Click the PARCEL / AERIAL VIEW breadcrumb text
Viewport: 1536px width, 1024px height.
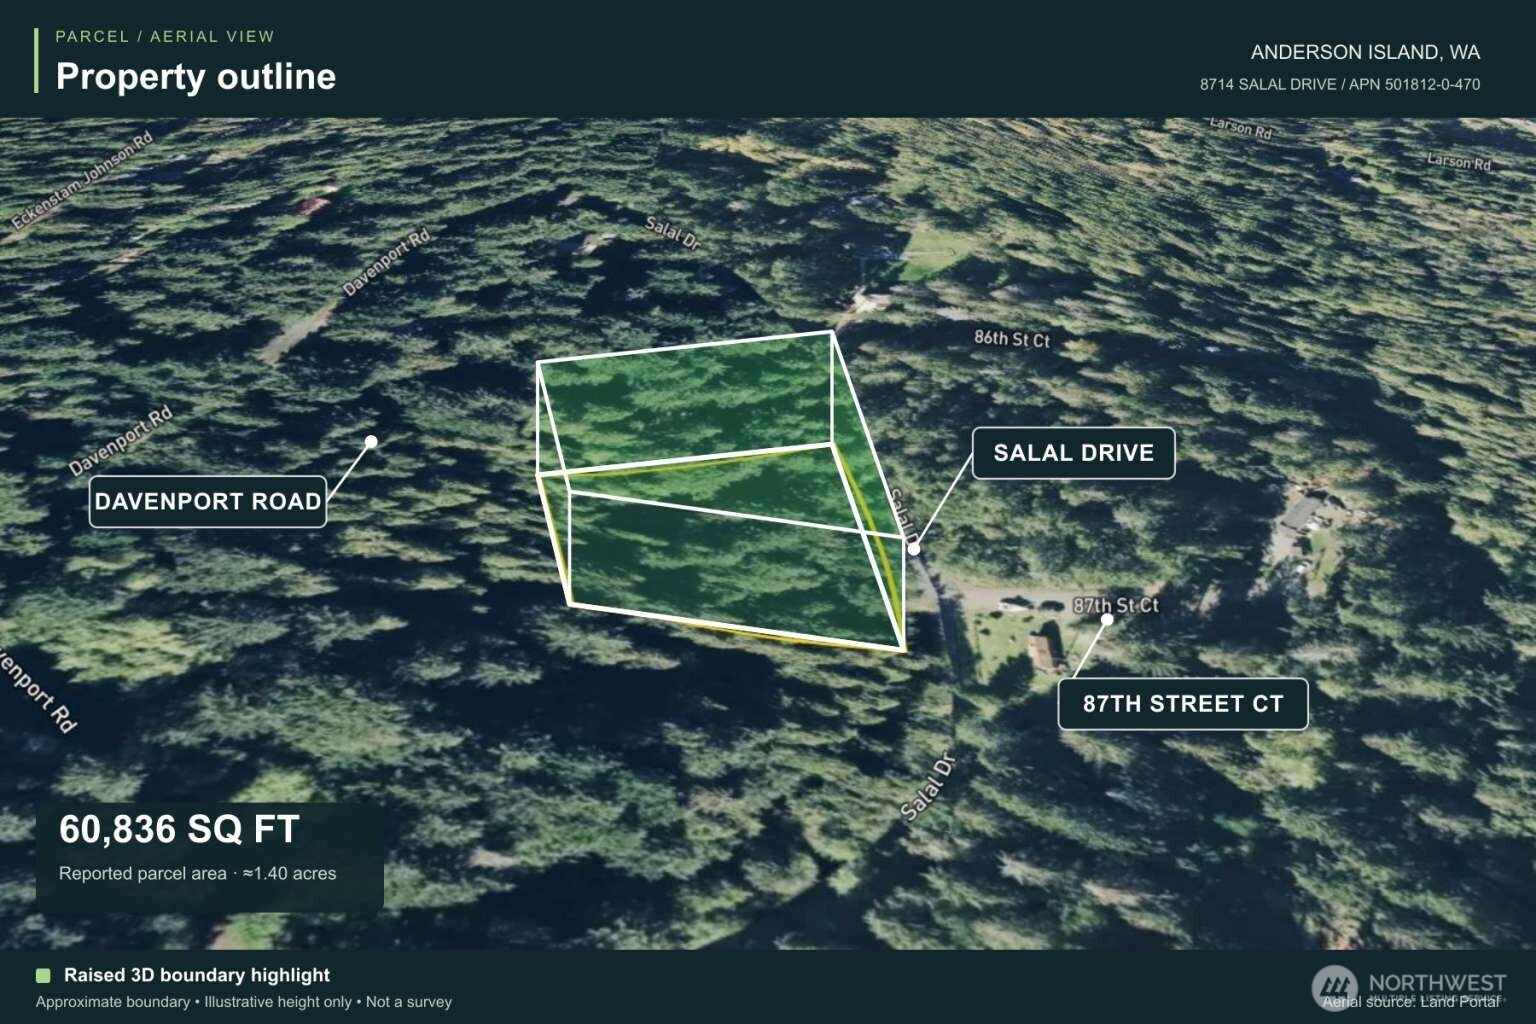pos(165,36)
